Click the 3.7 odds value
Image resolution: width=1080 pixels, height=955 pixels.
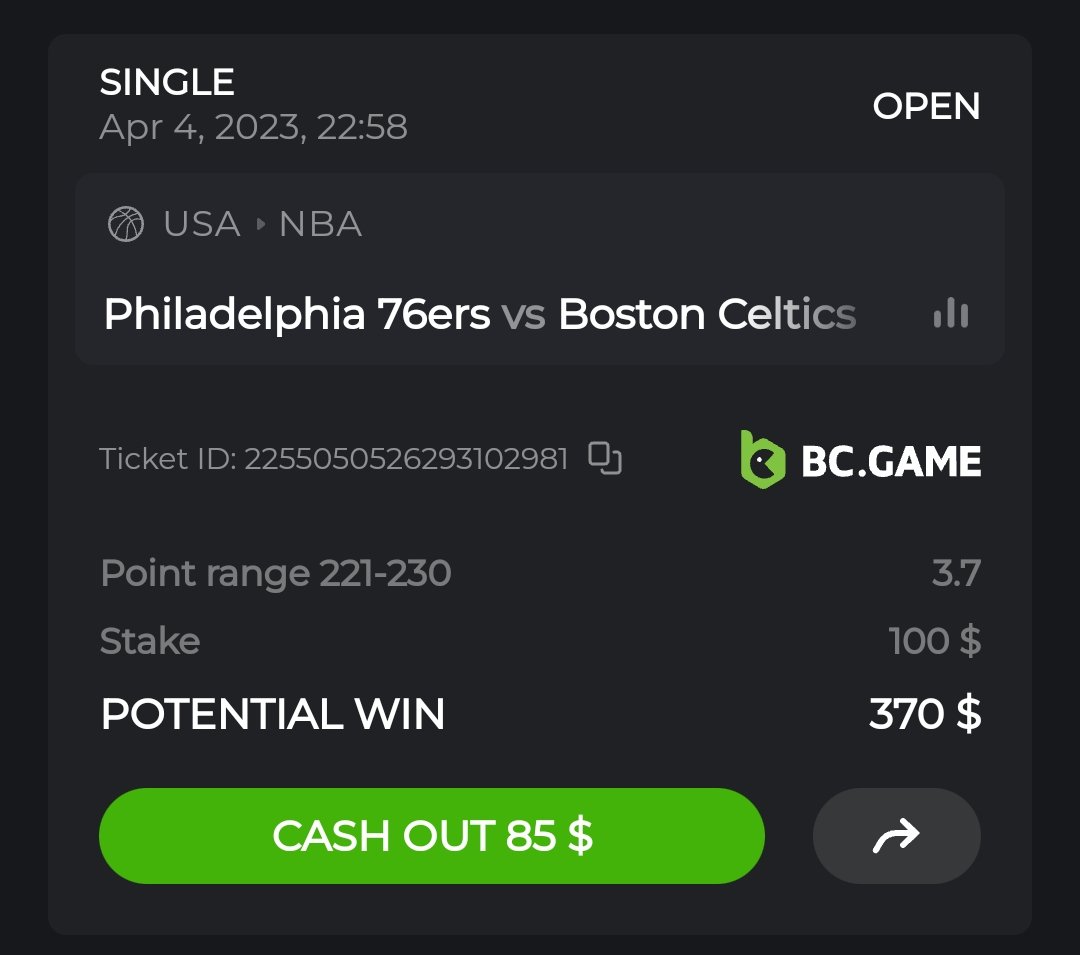tap(956, 574)
